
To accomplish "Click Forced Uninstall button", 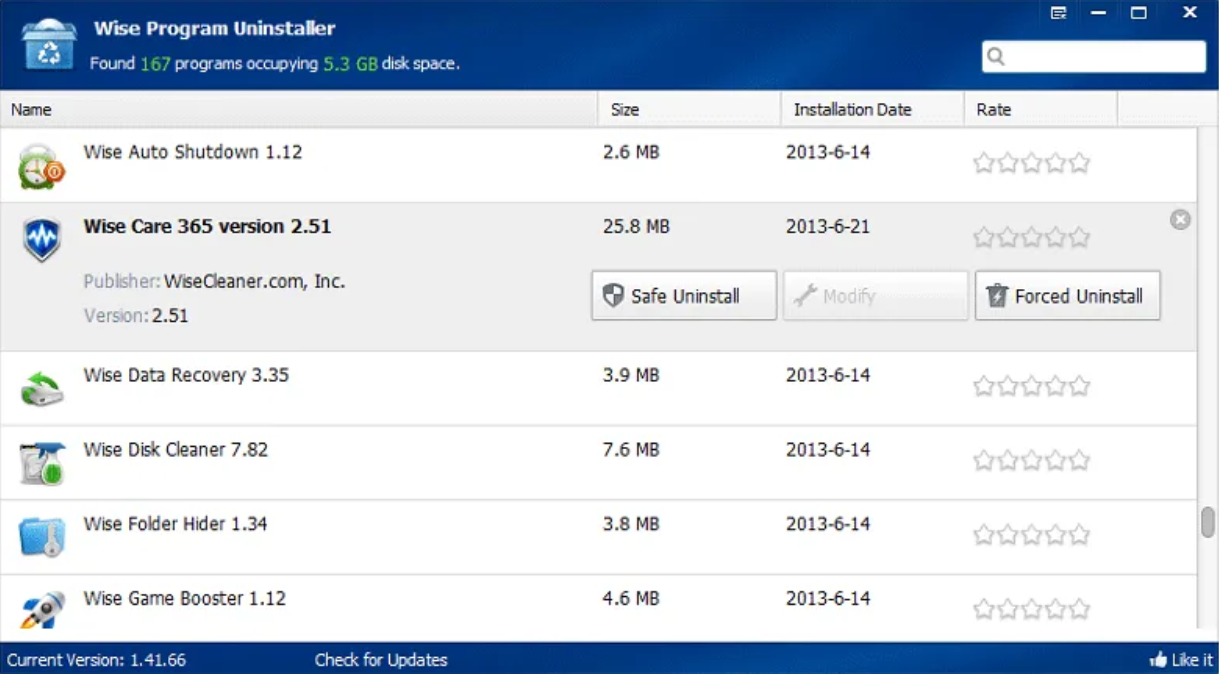I will pyautogui.click(x=1068, y=295).
